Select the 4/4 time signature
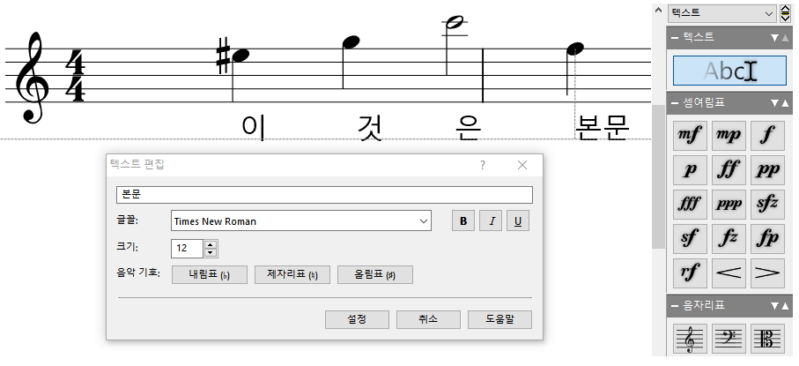The width and height of the screenshot is (799, 366). tap(75, 75)
